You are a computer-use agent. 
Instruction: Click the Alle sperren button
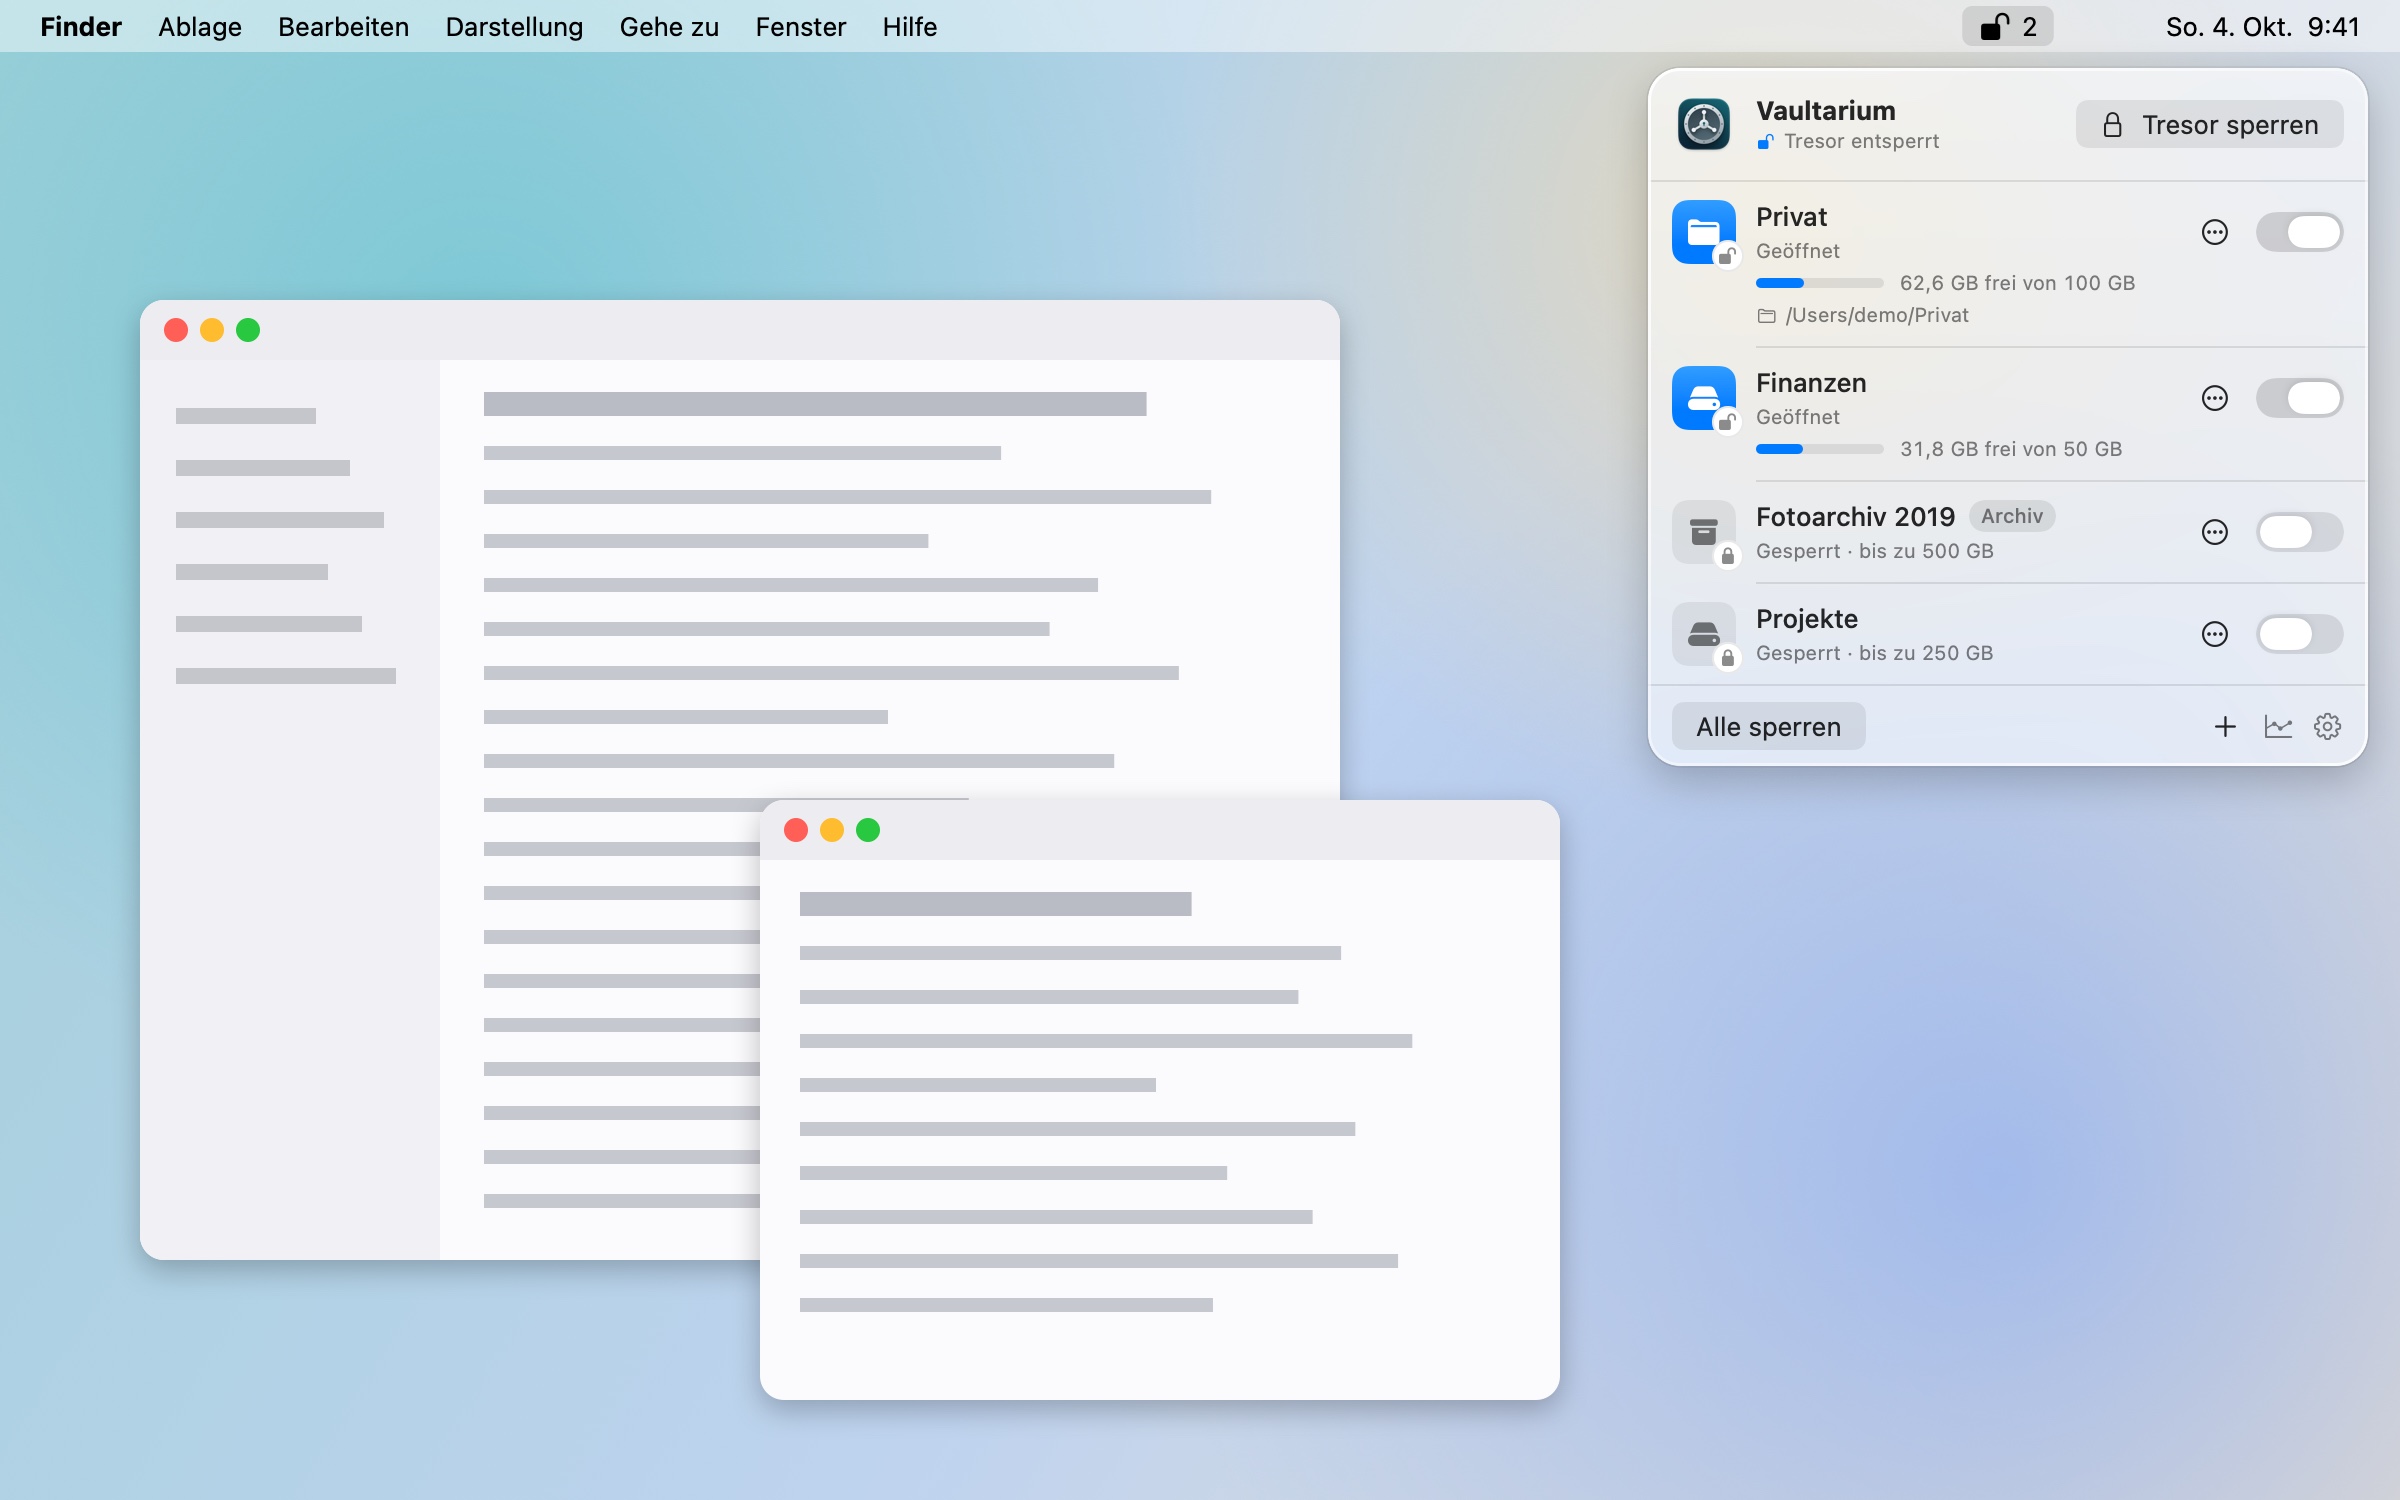[1768, 727]
